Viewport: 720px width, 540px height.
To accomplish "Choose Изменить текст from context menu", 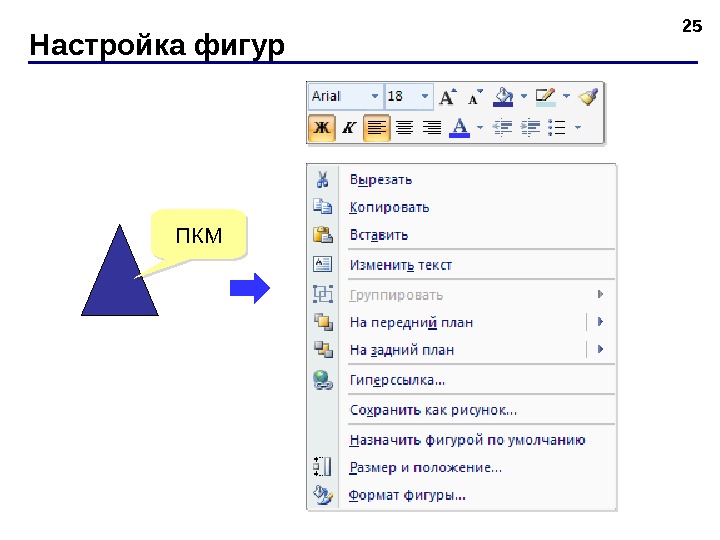I will pos(461,265).
